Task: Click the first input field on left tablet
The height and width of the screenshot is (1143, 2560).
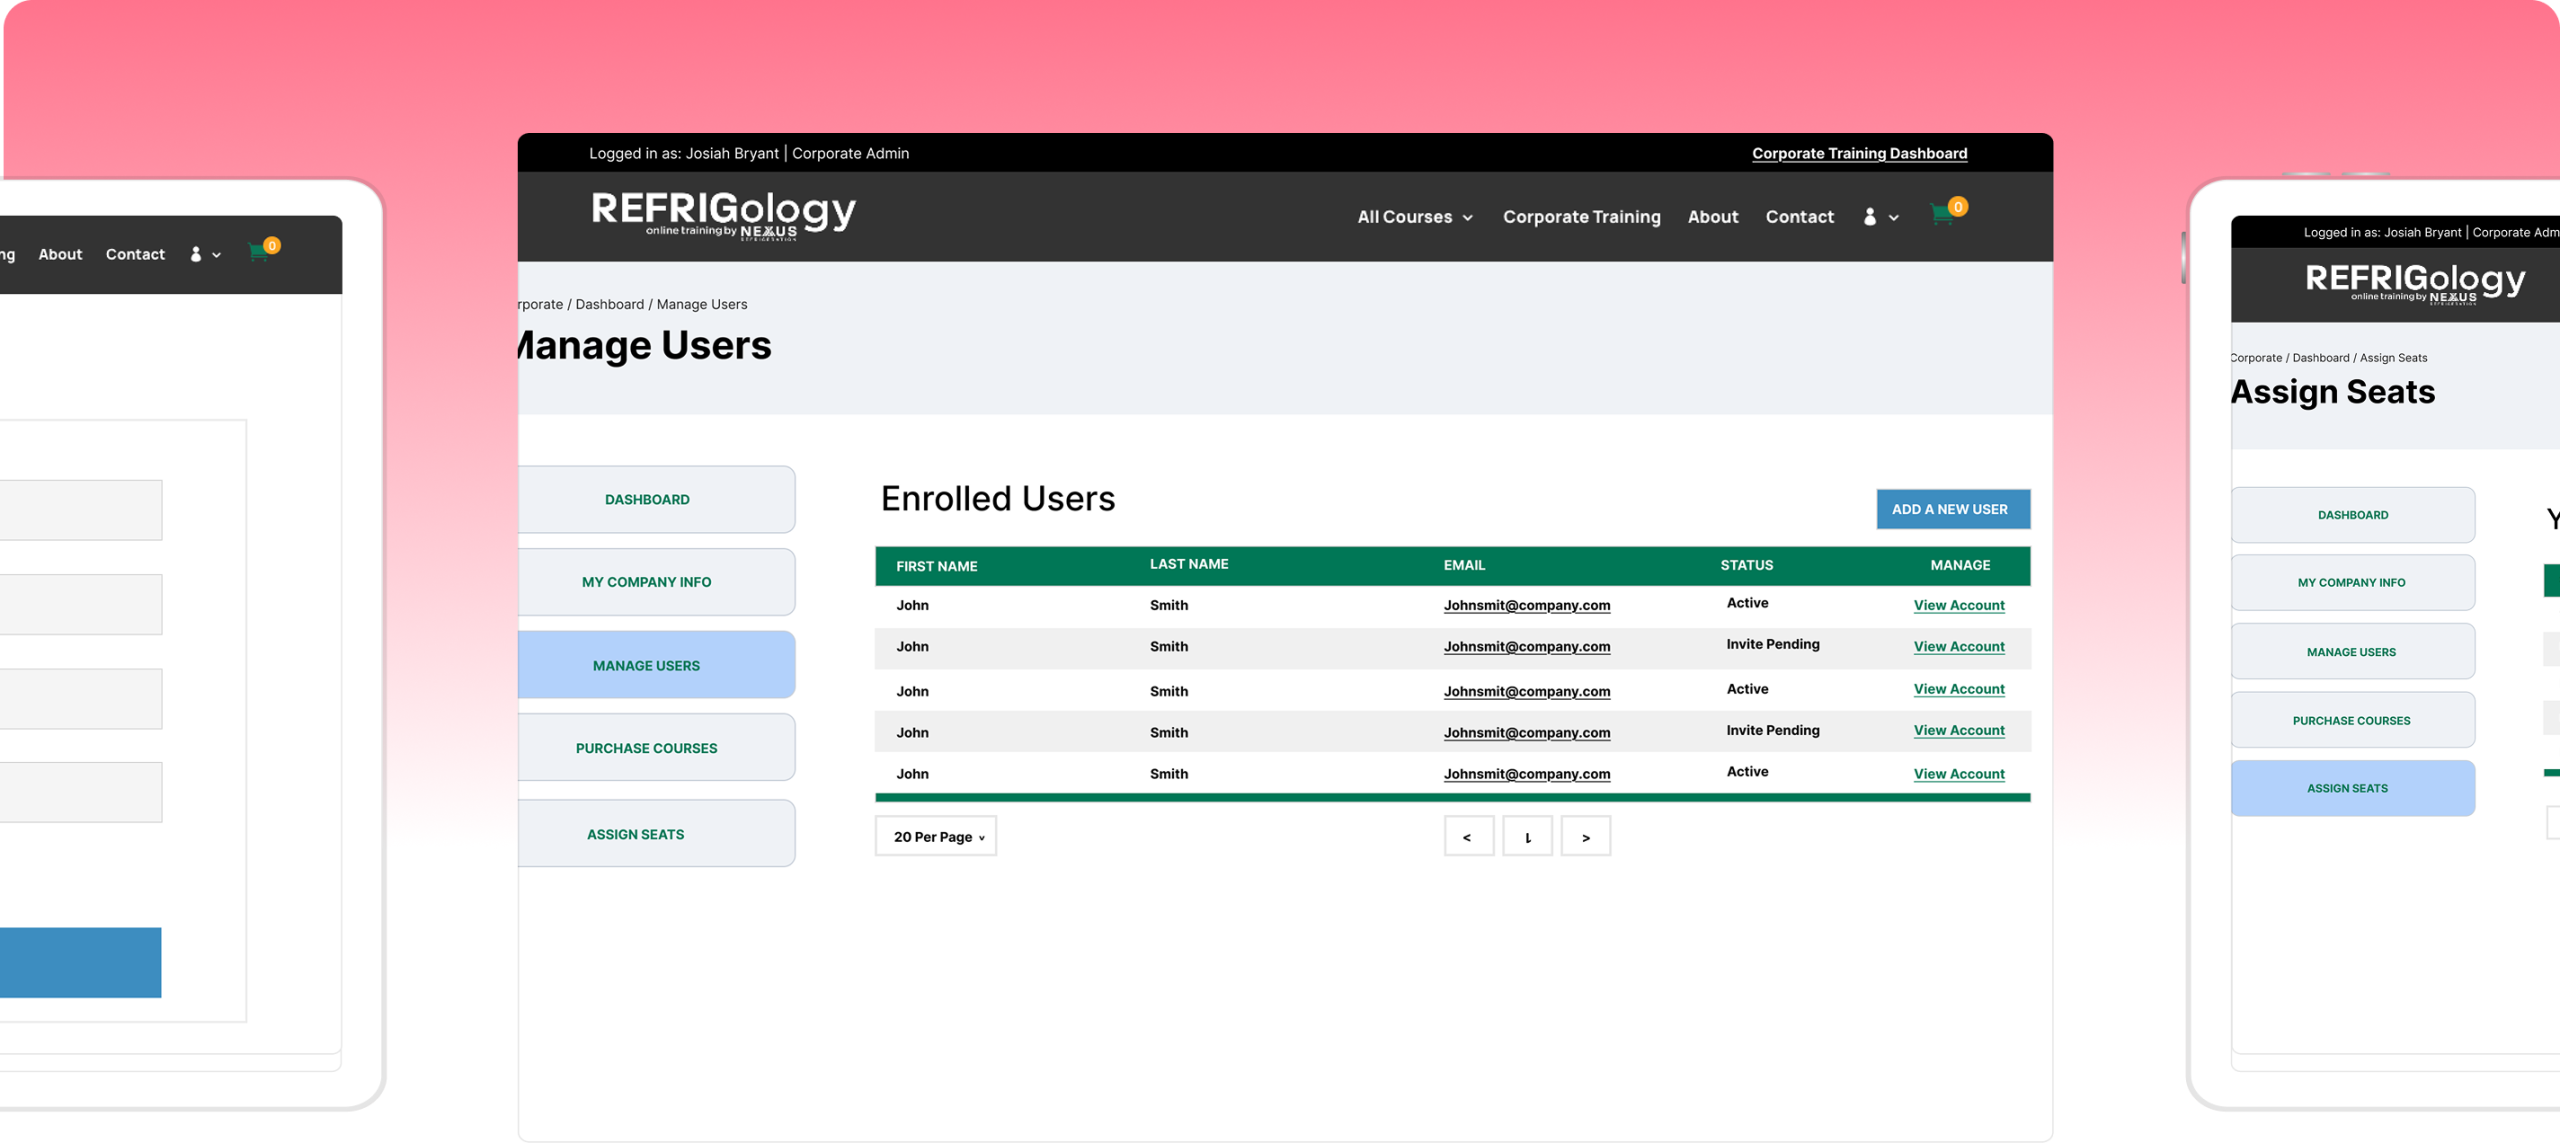Action: coord(80,510)
